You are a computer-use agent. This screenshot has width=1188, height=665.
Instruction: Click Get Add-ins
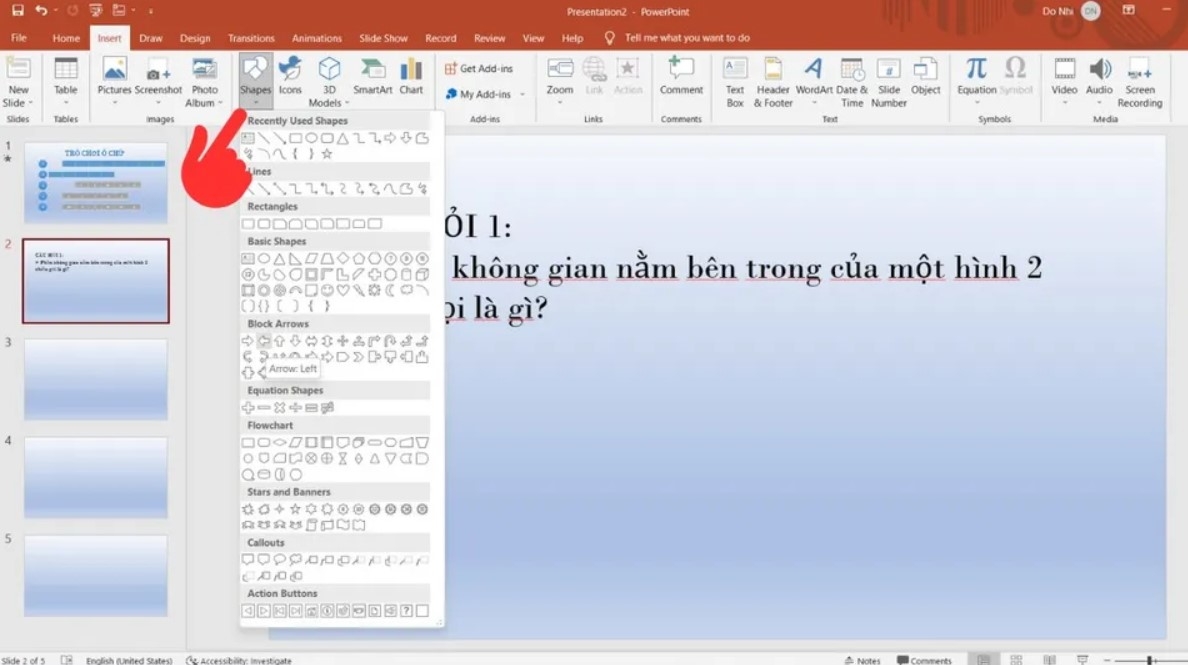click(x=479, y=68)
